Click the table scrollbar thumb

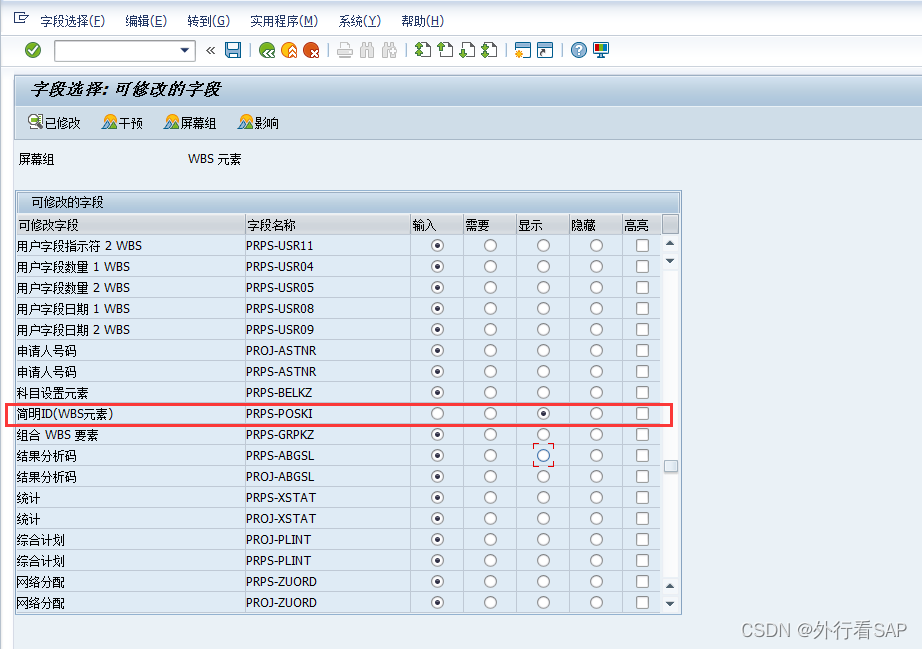point(670,466)
